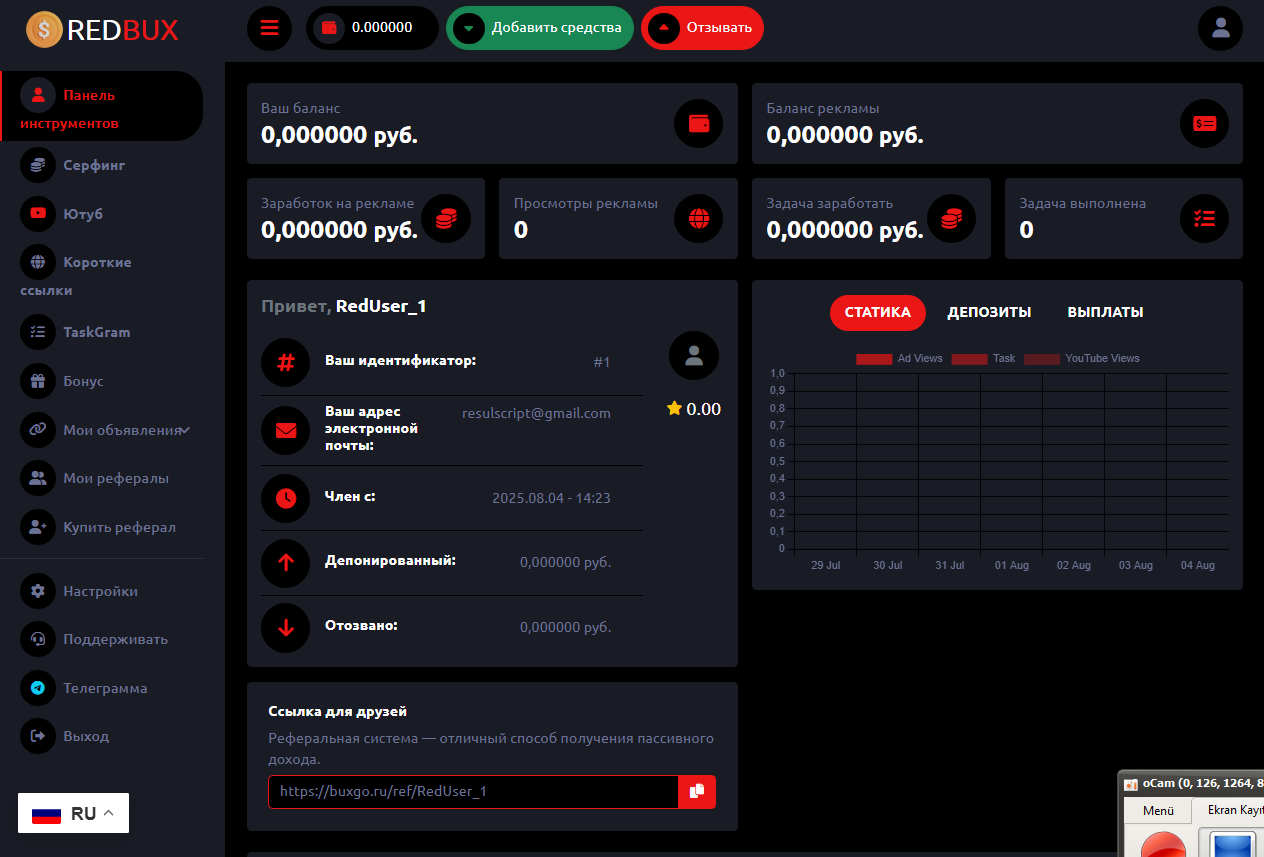Open Панель инструментов in sidebar

pyautogui.click(x=101, y=106)
